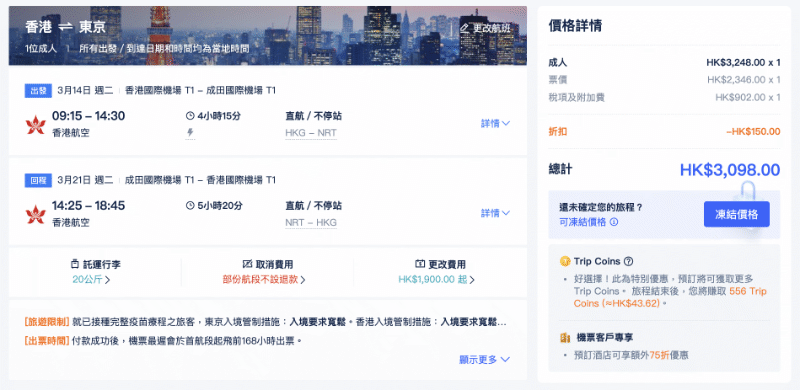Click the help question mark beside Trip Coins

[629, 261]
